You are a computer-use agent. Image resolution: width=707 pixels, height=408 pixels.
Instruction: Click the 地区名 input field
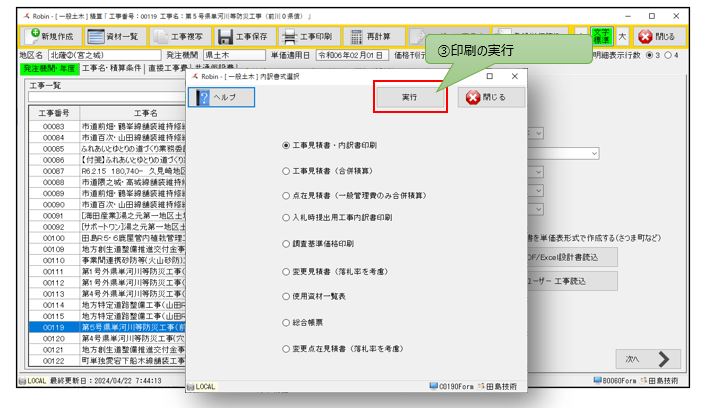(104, 55)
